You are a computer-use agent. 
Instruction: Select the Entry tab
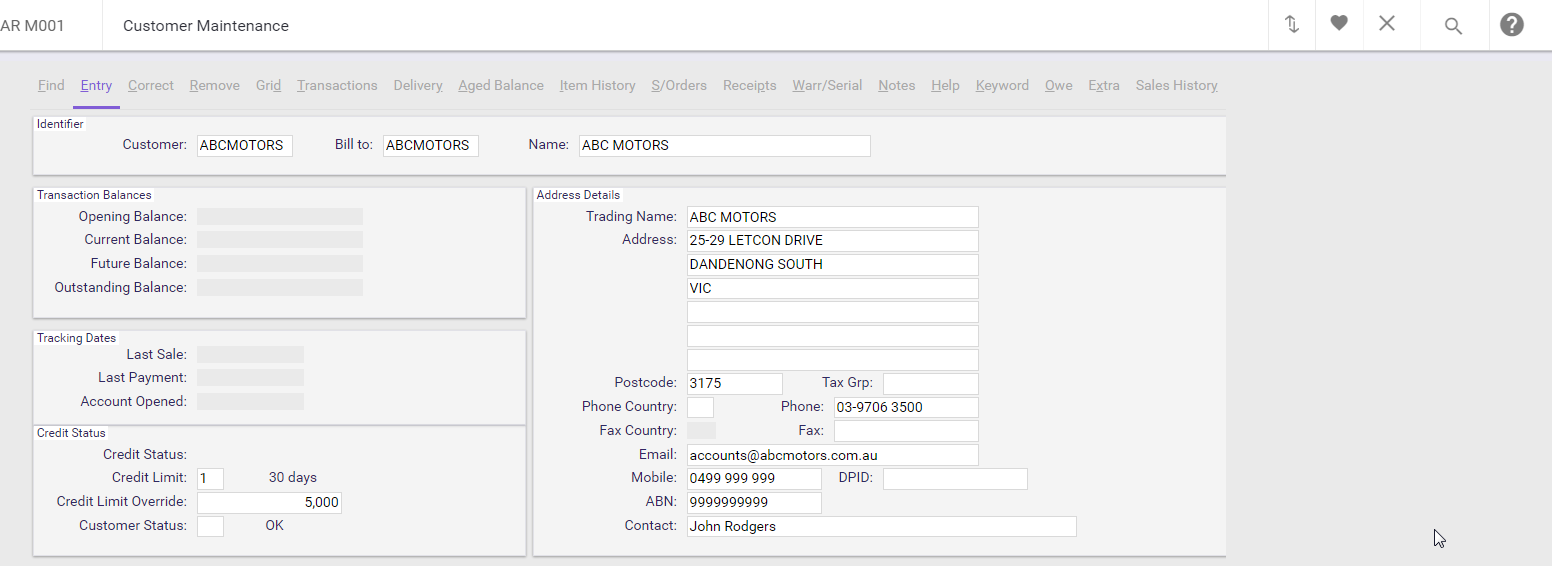[96, 85]
